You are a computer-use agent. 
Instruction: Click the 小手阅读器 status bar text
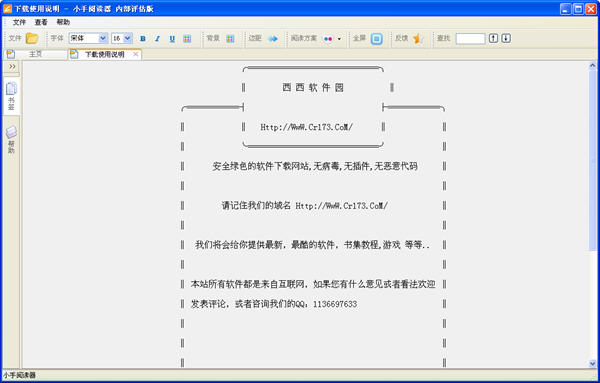19,375
